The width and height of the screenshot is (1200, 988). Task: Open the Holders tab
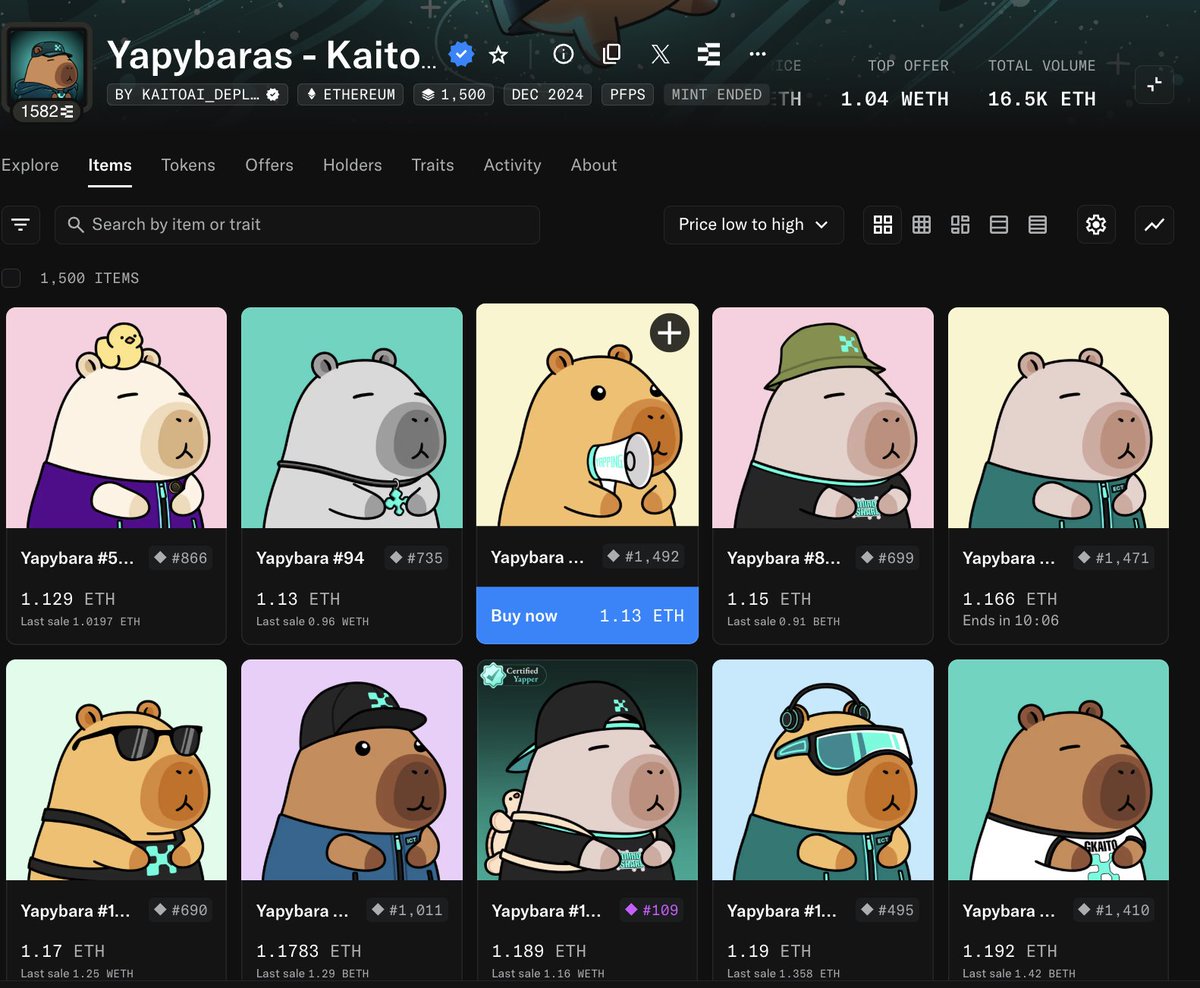click(x=352, y=165)
